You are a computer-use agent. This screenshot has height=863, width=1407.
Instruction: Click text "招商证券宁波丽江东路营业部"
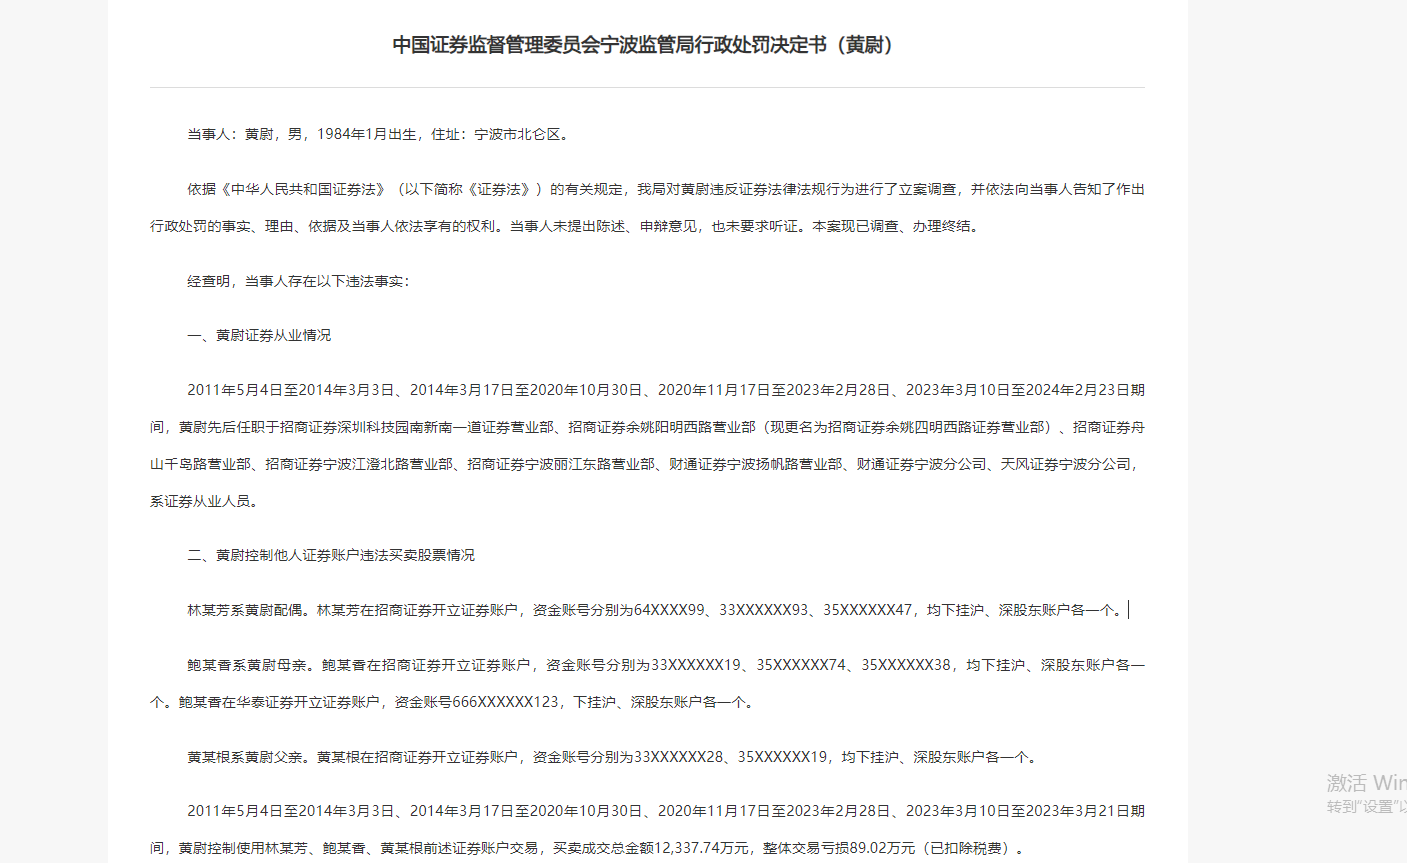click(561, 464)
